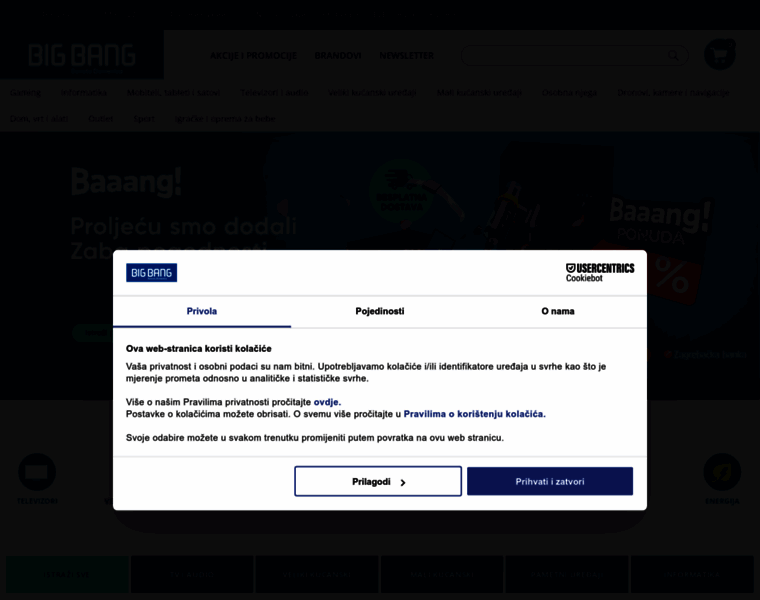Click the Energija category icon
This screenshot has height=600, width=760.
tap(722, 472)
